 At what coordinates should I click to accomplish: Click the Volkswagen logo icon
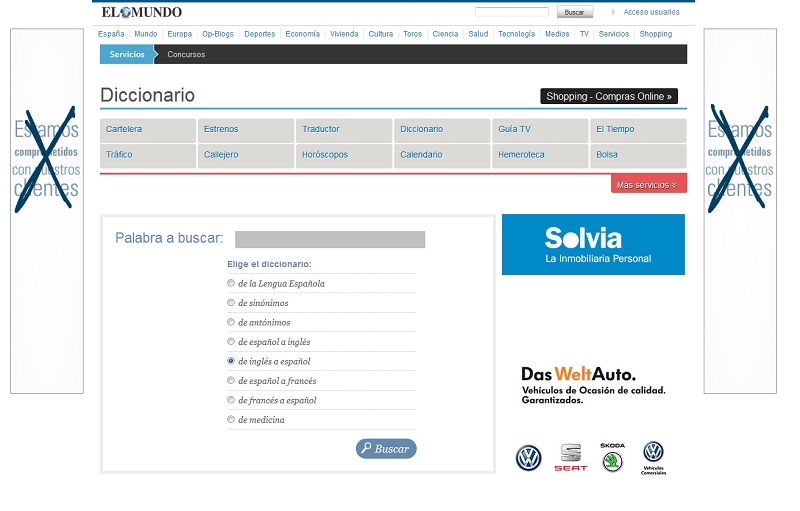point(528,458)
